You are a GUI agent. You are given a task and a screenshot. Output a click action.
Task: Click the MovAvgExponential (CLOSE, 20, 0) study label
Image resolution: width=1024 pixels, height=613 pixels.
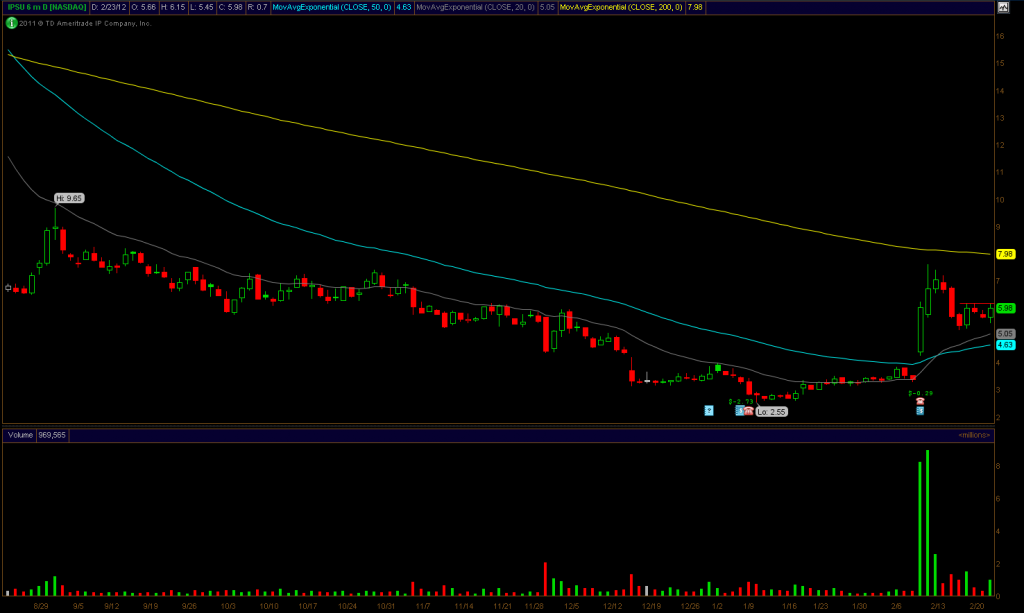473,8
